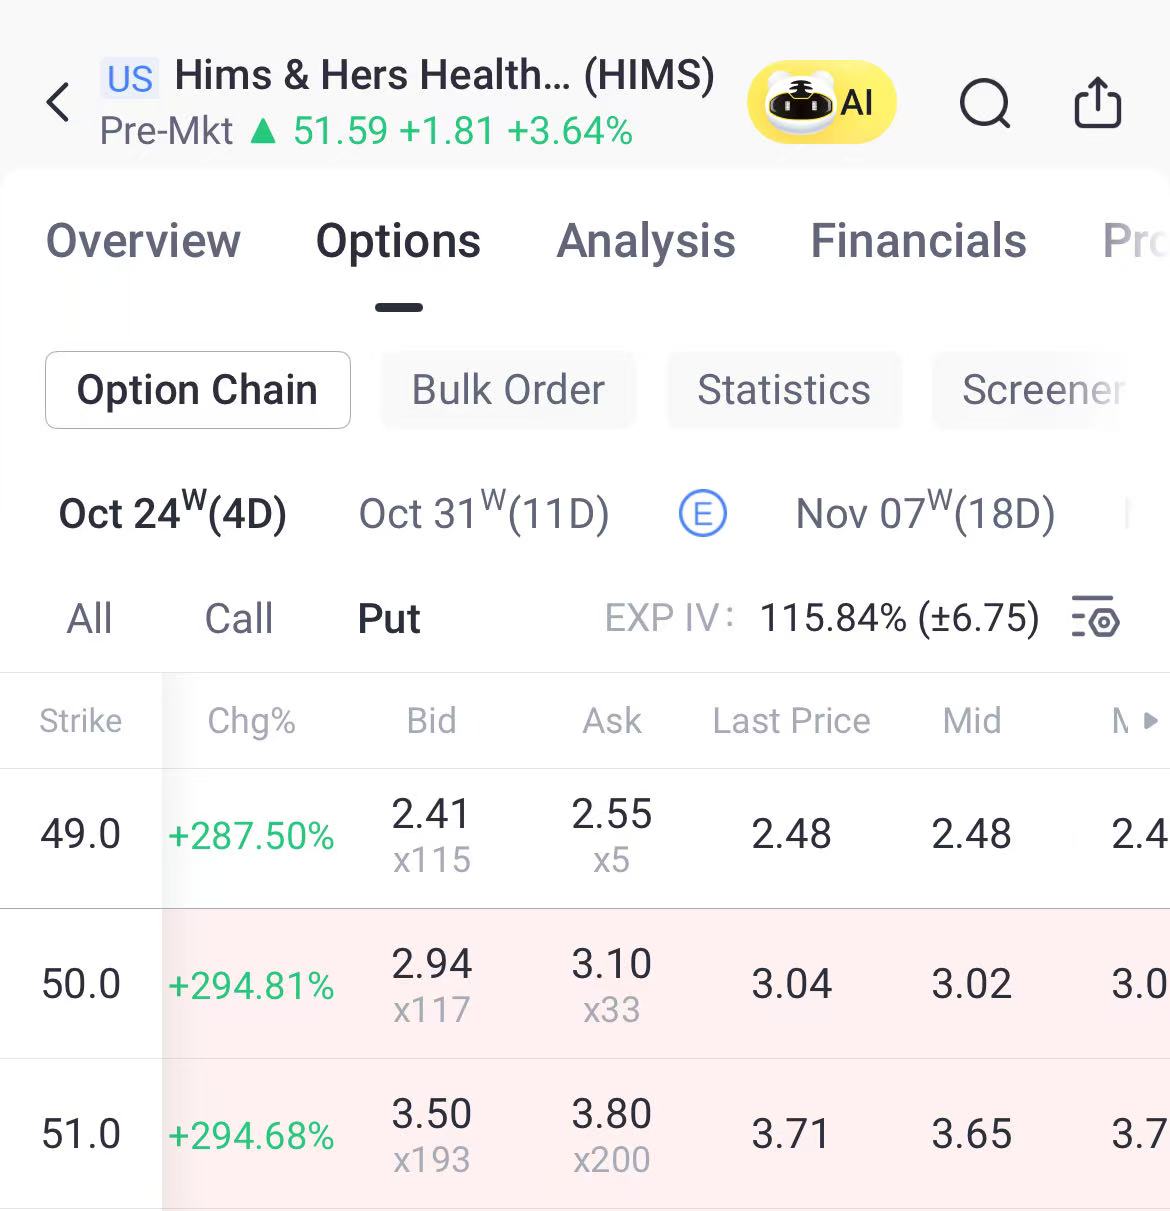Open the Statistics section
The image size is (1170, 1211).
click(x=784, y=390)
